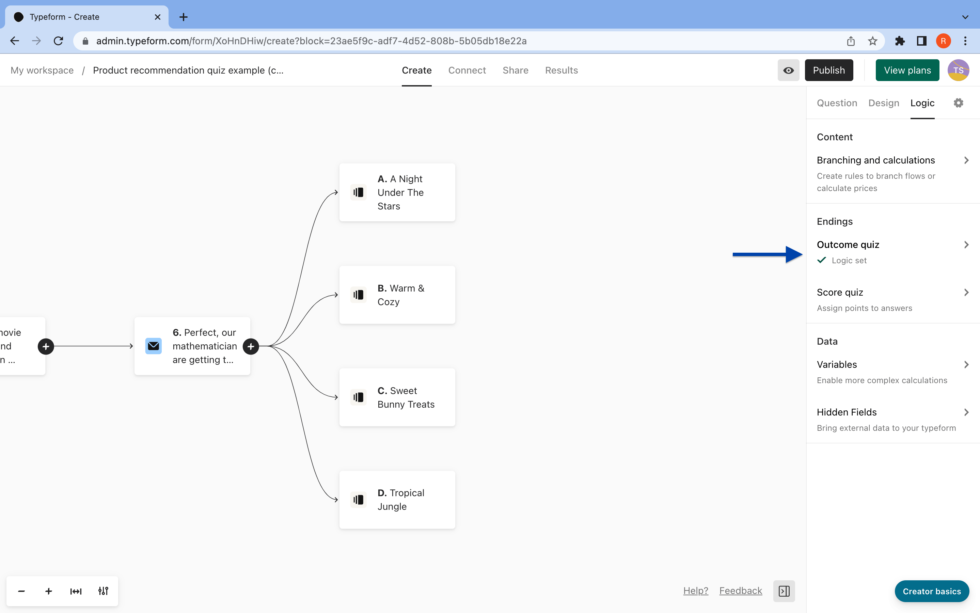Screen dimensions: 980x613
Task: Switch to the Design tab
Action: (x=883, y=103)
